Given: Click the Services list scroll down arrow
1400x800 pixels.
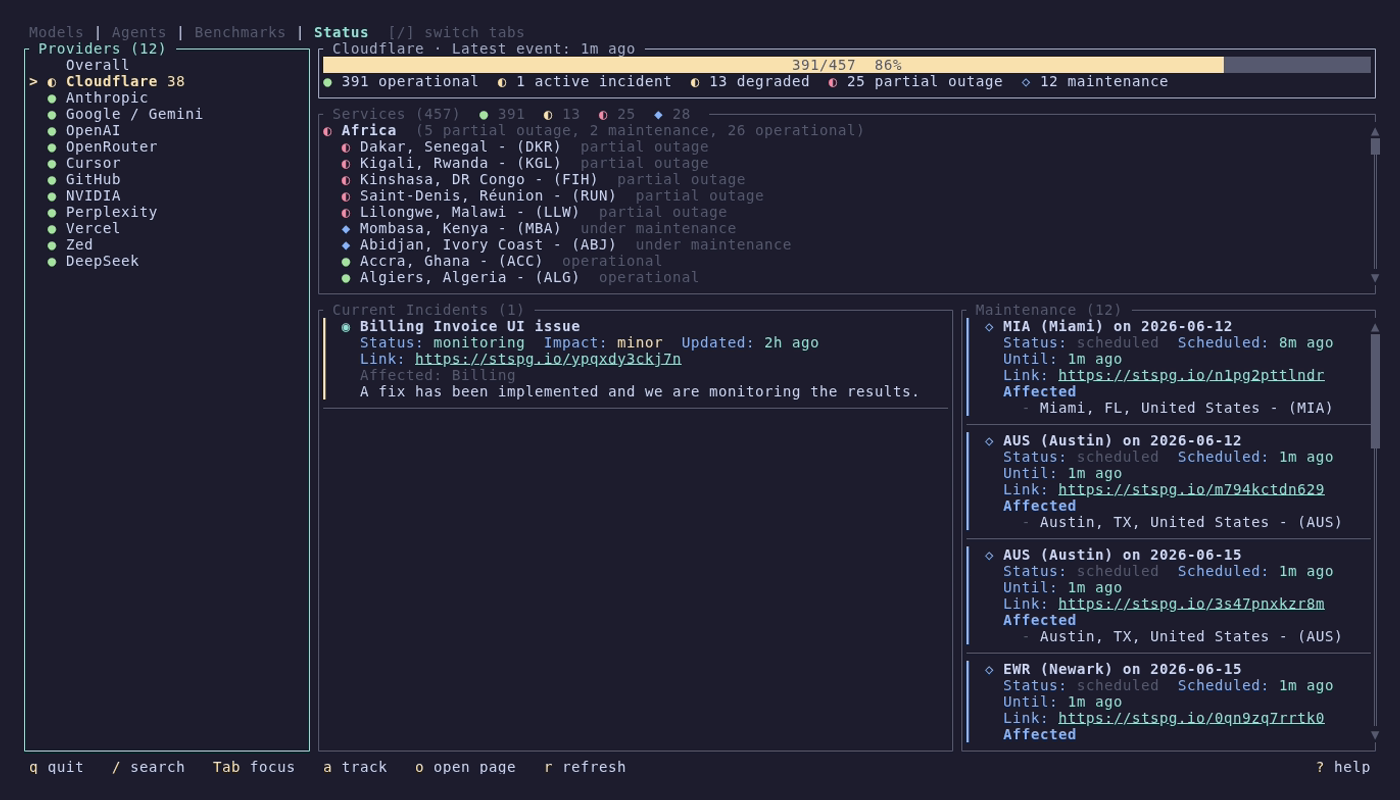Looking at the screenshot, I should tap(1375, 278).
